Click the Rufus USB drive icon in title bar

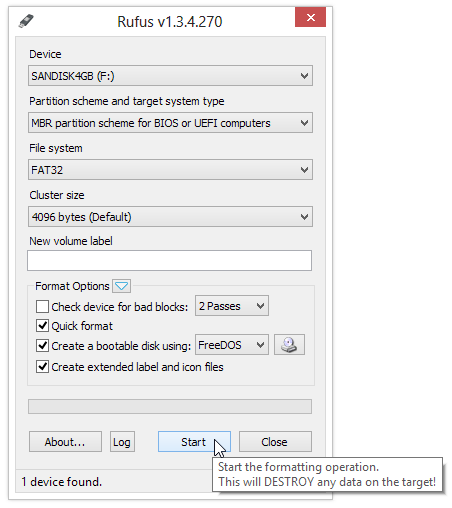[x=26, y=21]
